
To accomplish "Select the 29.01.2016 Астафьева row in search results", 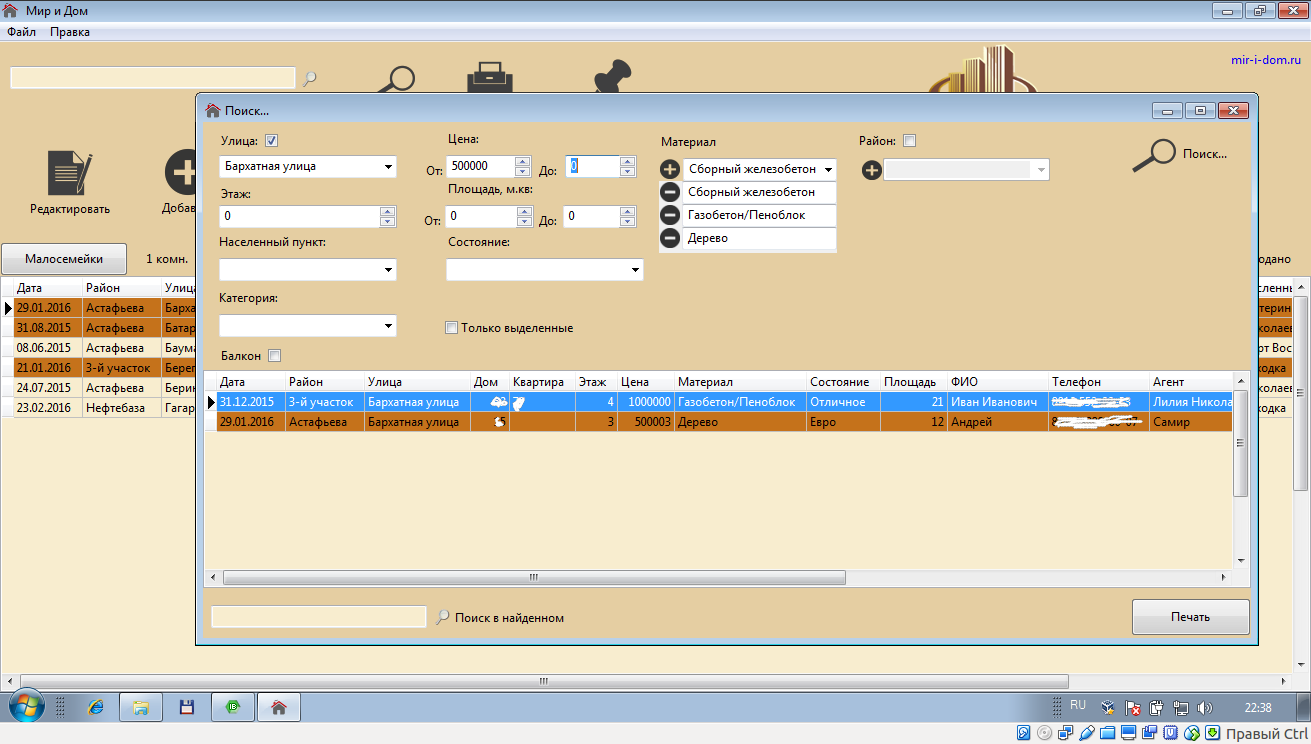I will 719,422.
